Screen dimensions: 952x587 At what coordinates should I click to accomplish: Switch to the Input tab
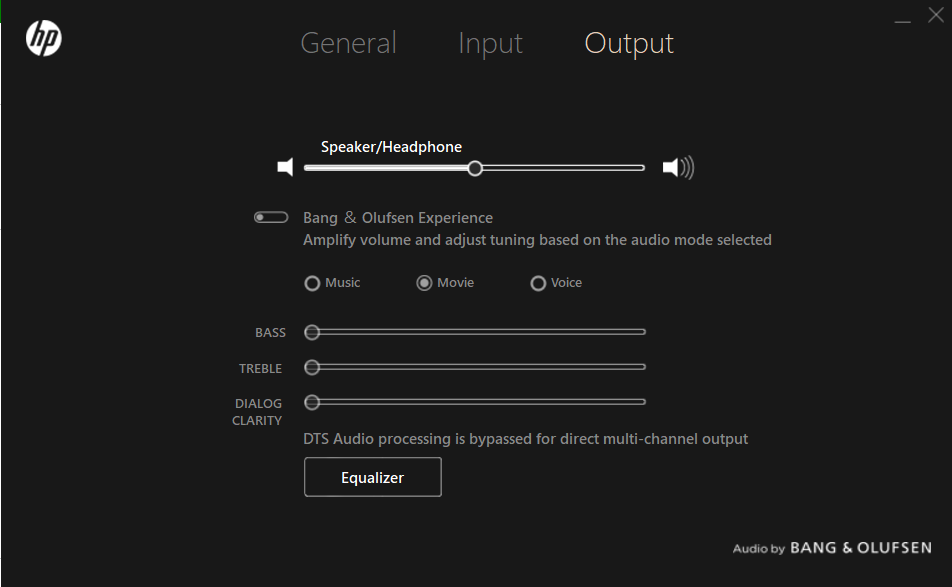pos(490,44)
